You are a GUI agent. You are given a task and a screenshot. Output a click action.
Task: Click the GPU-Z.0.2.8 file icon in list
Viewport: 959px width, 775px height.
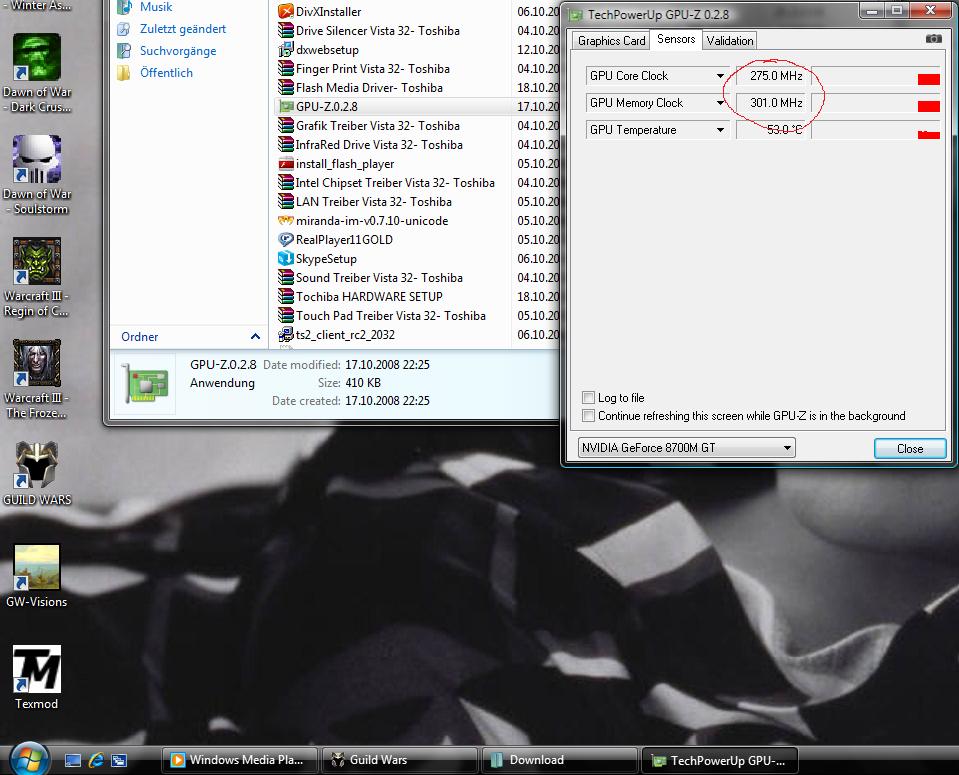(x=286, y=106)
